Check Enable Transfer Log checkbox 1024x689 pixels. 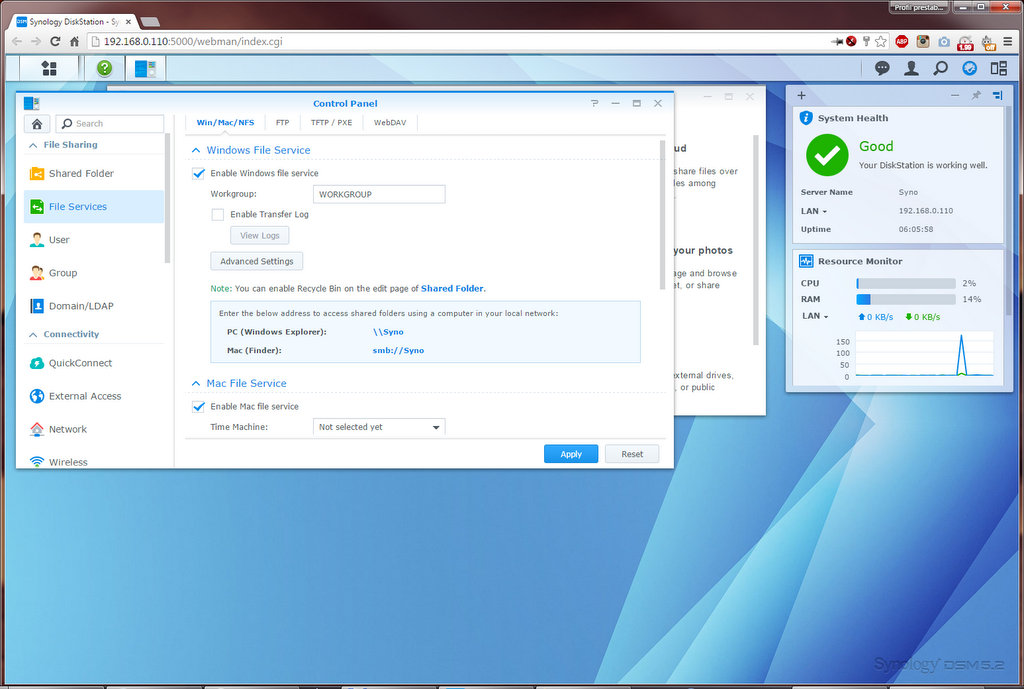pyautogui.click(x=217, y=214)
